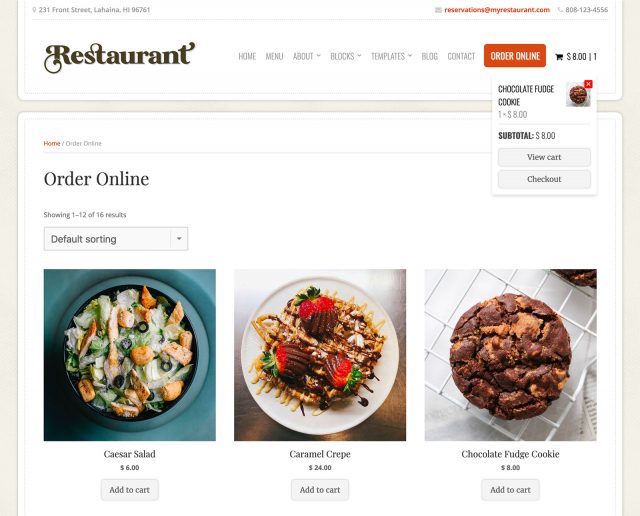Image resolution: width=640 pixels, height=516 pixels.
Task: Click the envelope icon beside the reservations email
Action: point(438,10)
